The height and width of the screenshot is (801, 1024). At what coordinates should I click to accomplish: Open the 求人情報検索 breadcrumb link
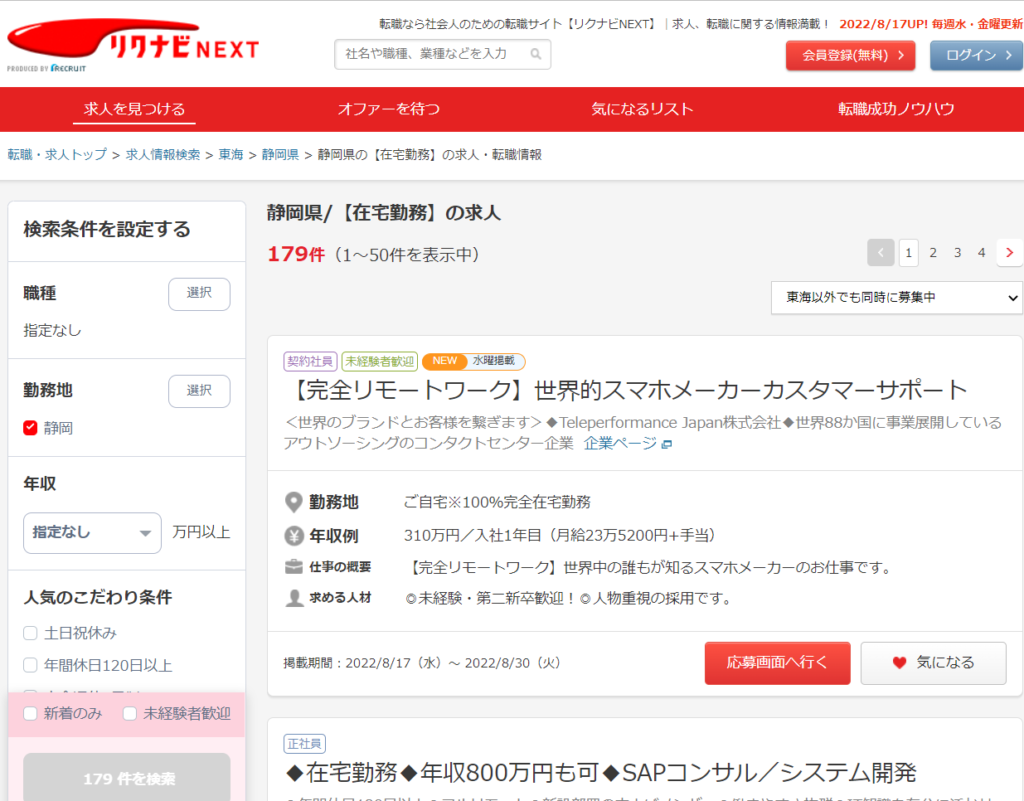(163, 155)
